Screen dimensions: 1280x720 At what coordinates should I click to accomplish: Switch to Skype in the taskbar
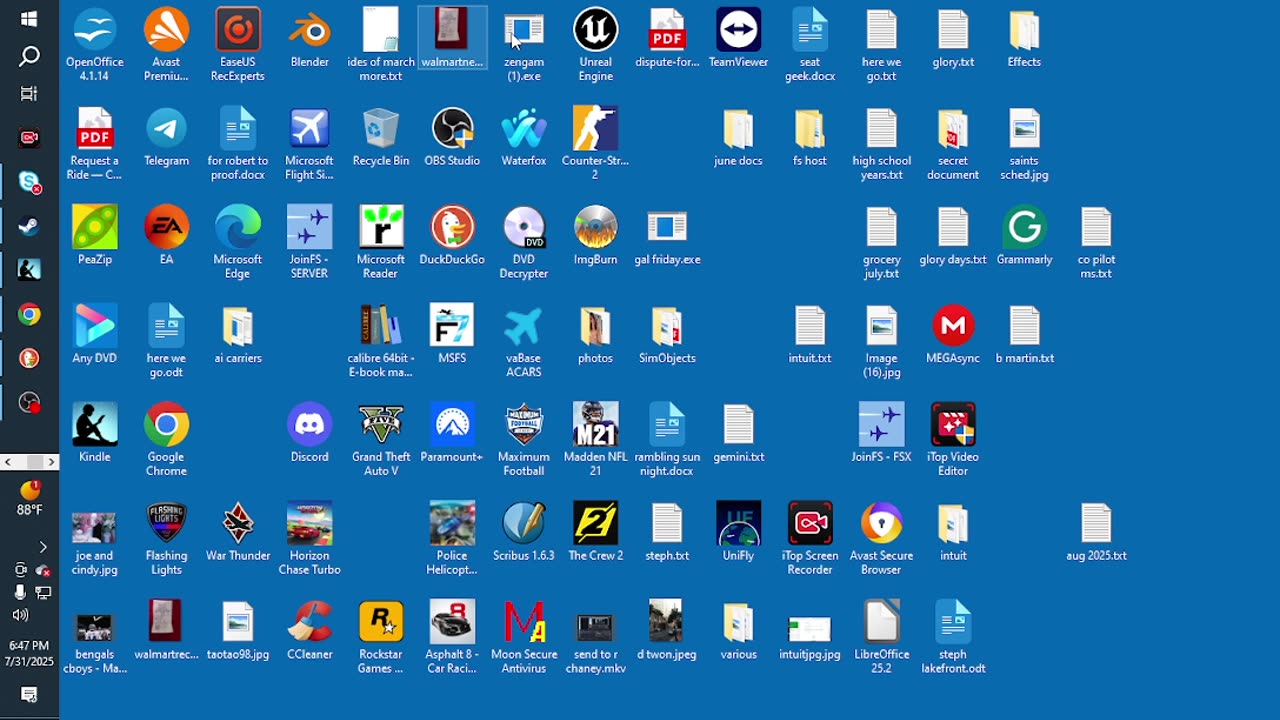coord(29,183)
